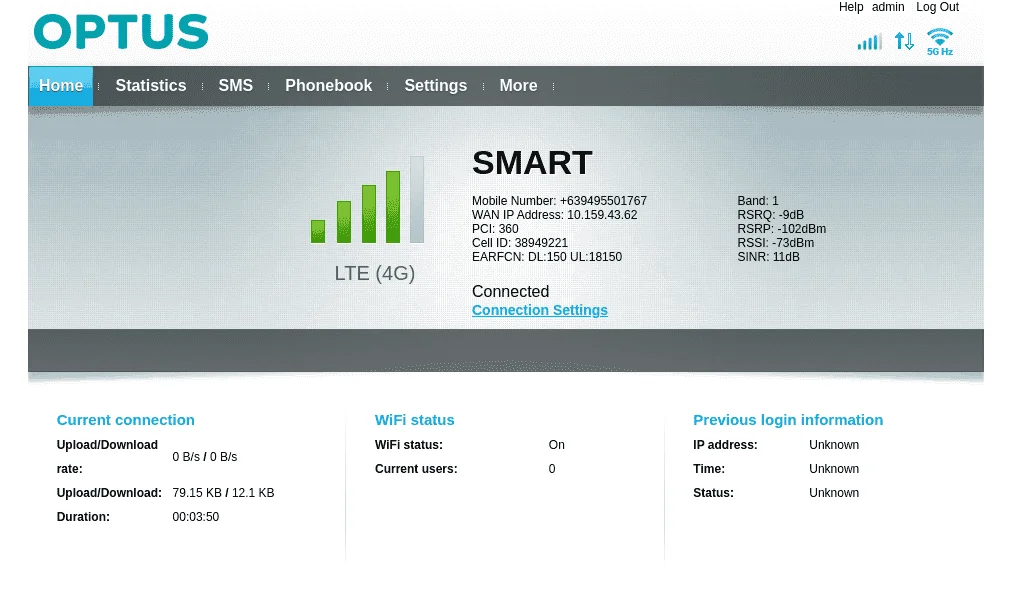The height and width of the screenshot is (602, 1022).
Task: Click the EARFCN: DL:150 UL:18150 line
Action: [x=547, y=257]
